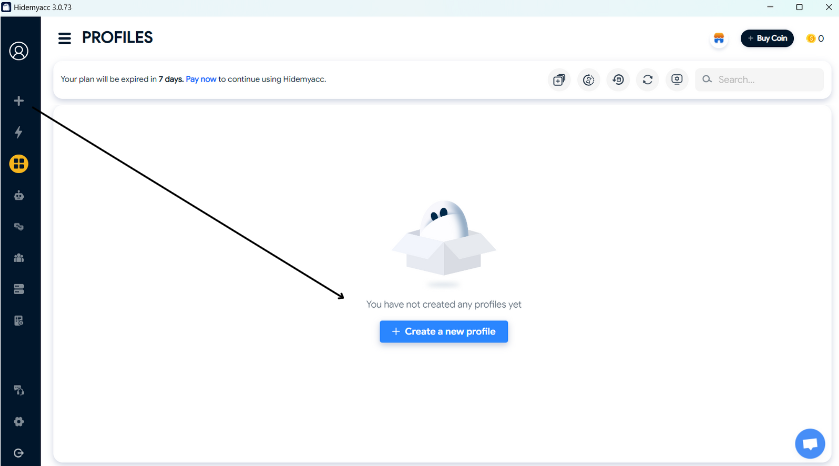The image size is (839, 466).
Task: Click the circular-arrow coin toolbar icon
Action: coord(589,80)
